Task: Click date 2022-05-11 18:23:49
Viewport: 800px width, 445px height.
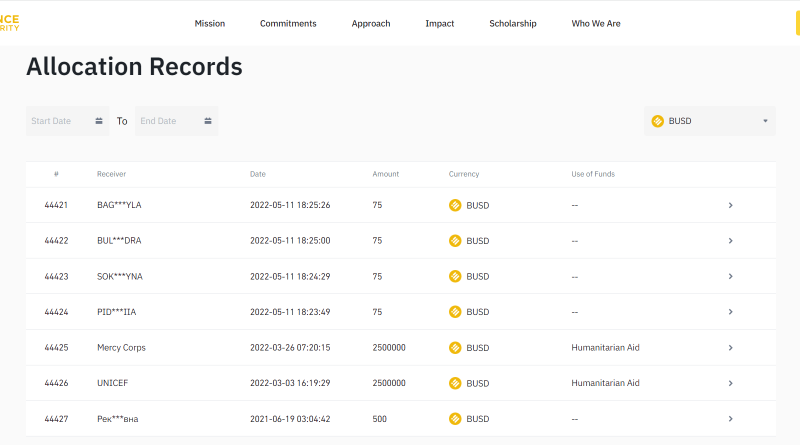Action: pos(290,312)
